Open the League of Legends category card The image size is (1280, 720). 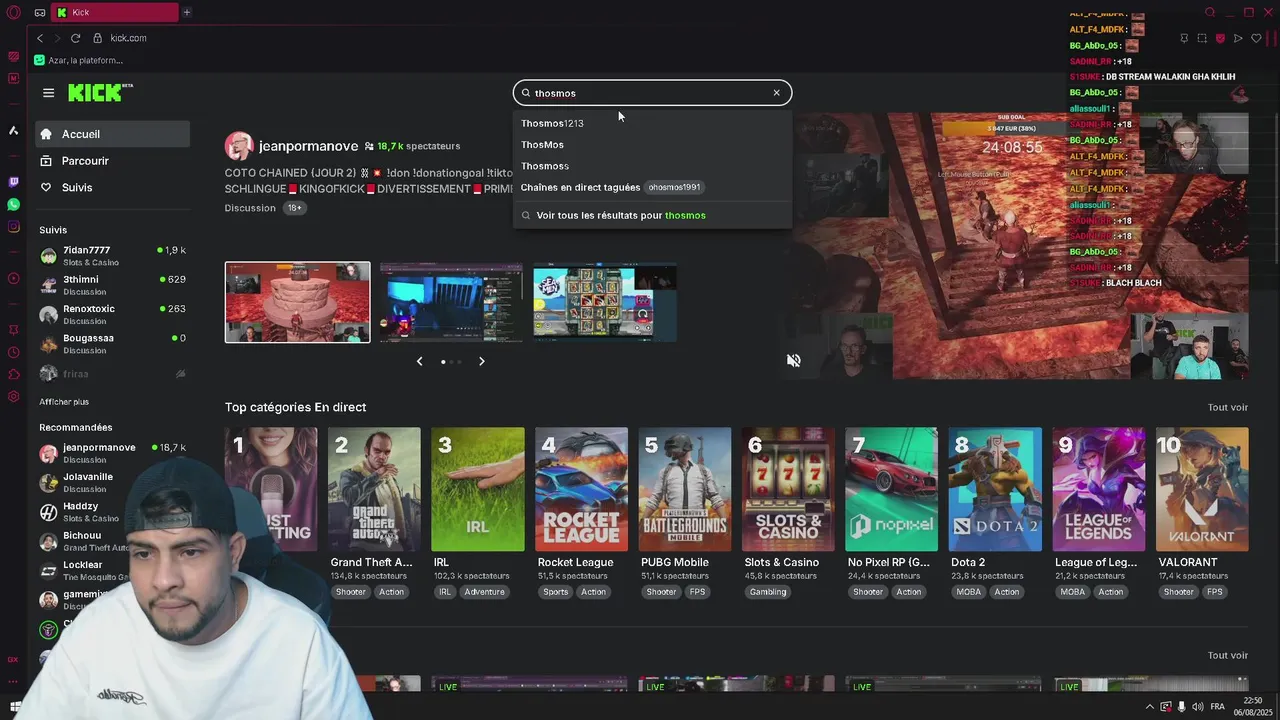point(1099,490)
